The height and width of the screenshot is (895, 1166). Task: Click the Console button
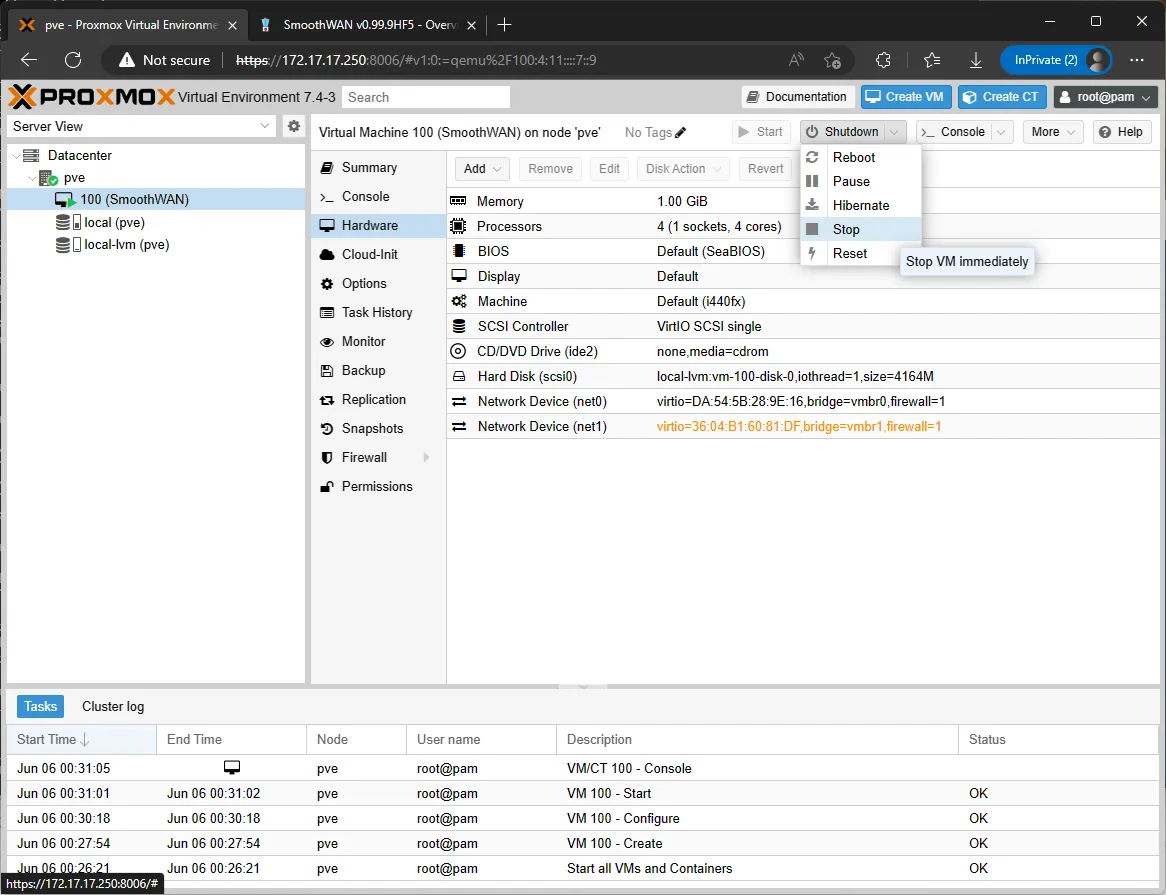pyautogui.click(x=954, y=132)
